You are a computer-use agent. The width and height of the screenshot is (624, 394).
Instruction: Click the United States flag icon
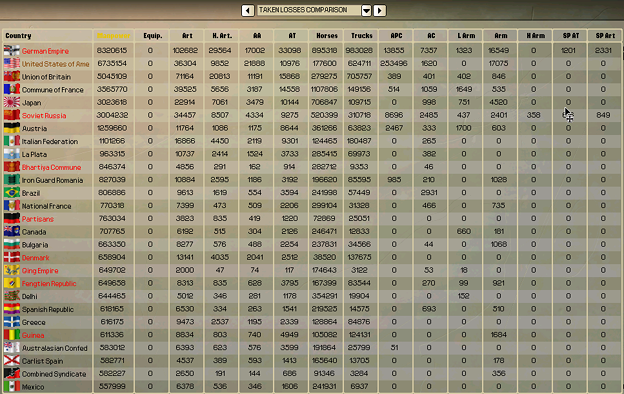[x=12, y=64]
